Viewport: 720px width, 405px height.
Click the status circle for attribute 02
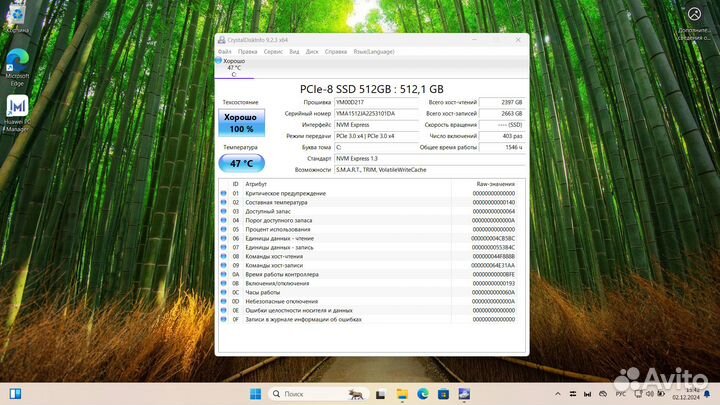point(224,202)
